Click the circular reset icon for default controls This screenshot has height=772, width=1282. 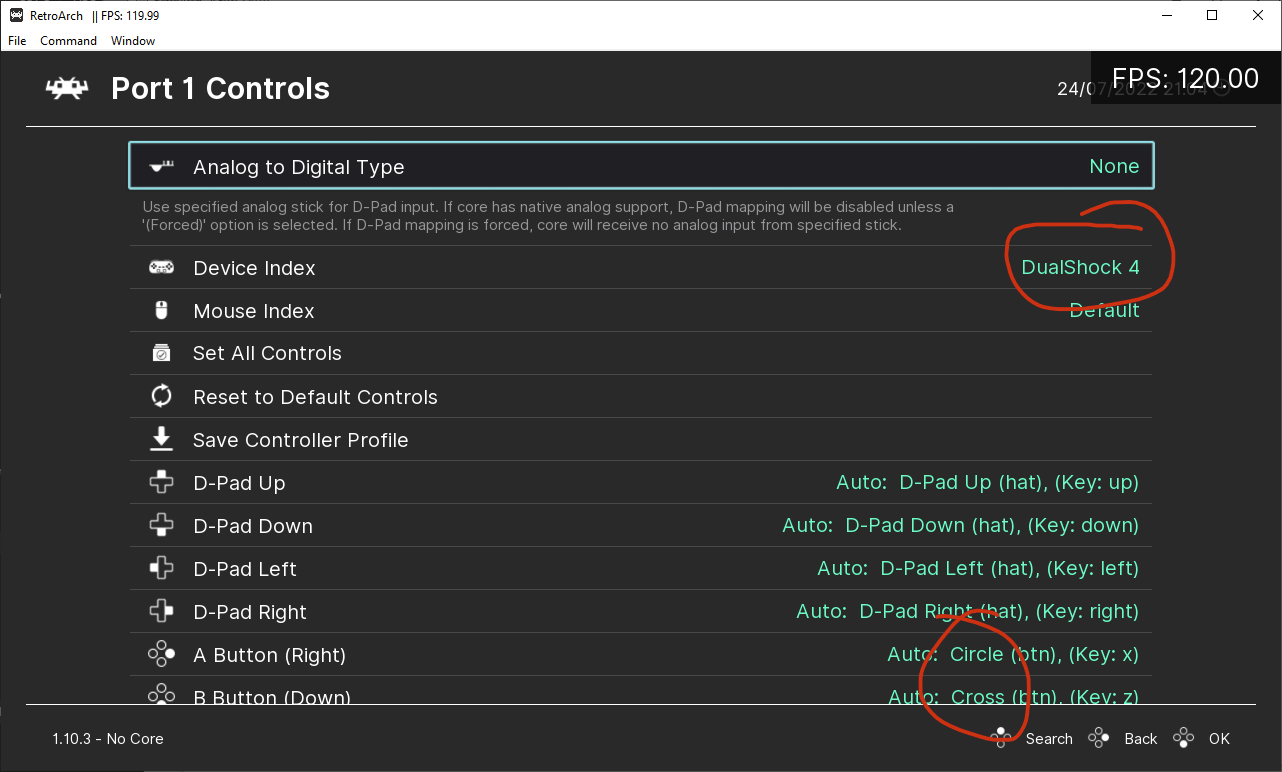pos(162,396)
